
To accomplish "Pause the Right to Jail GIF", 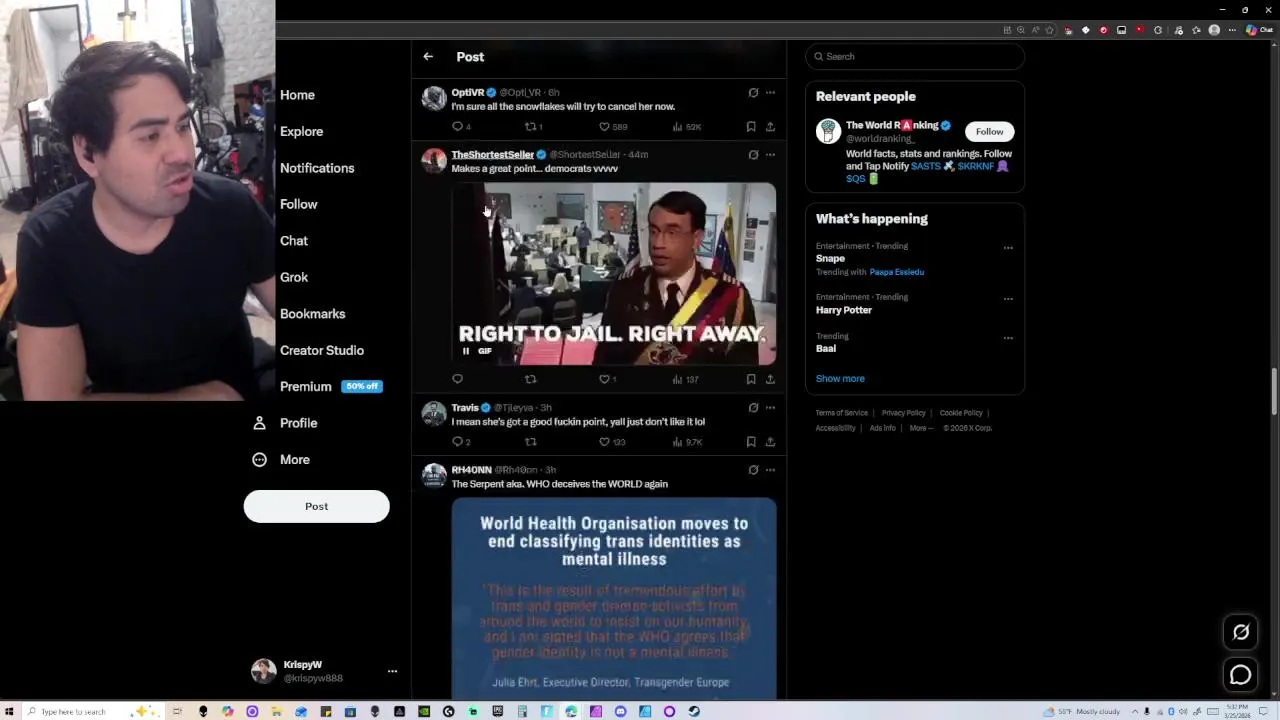I will (x=466, y=351).
